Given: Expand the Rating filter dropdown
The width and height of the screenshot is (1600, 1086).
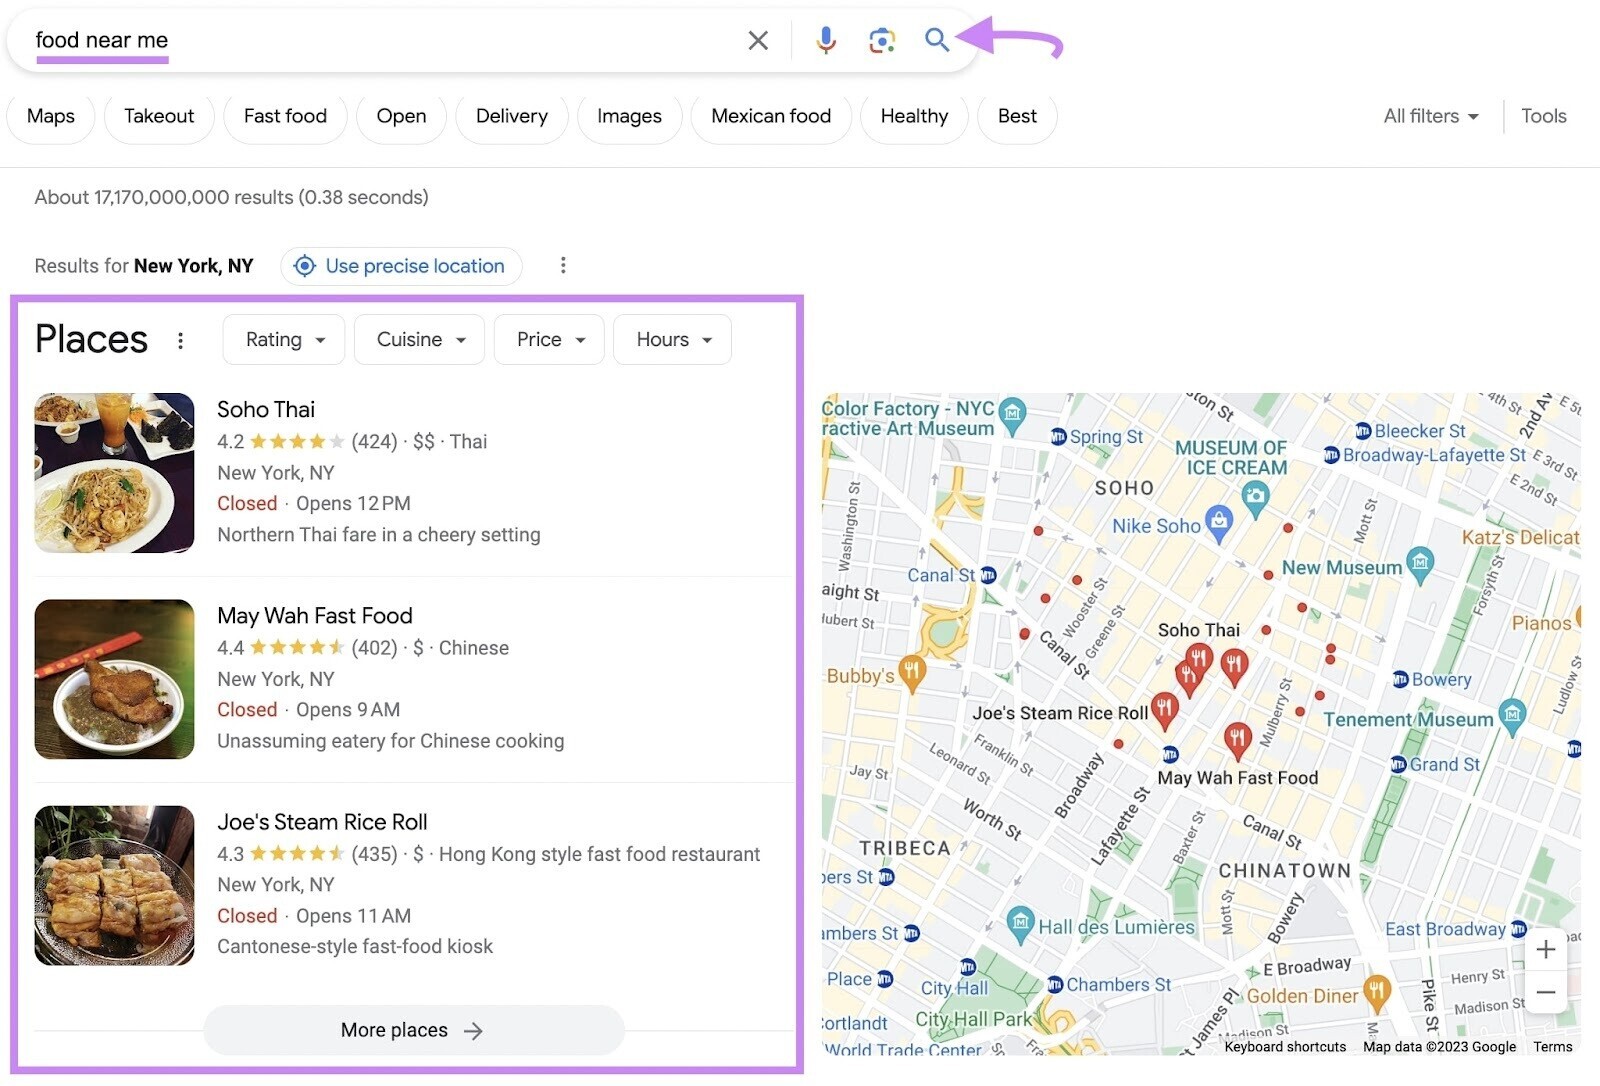Looking at the screenshot, I should 284,340.
